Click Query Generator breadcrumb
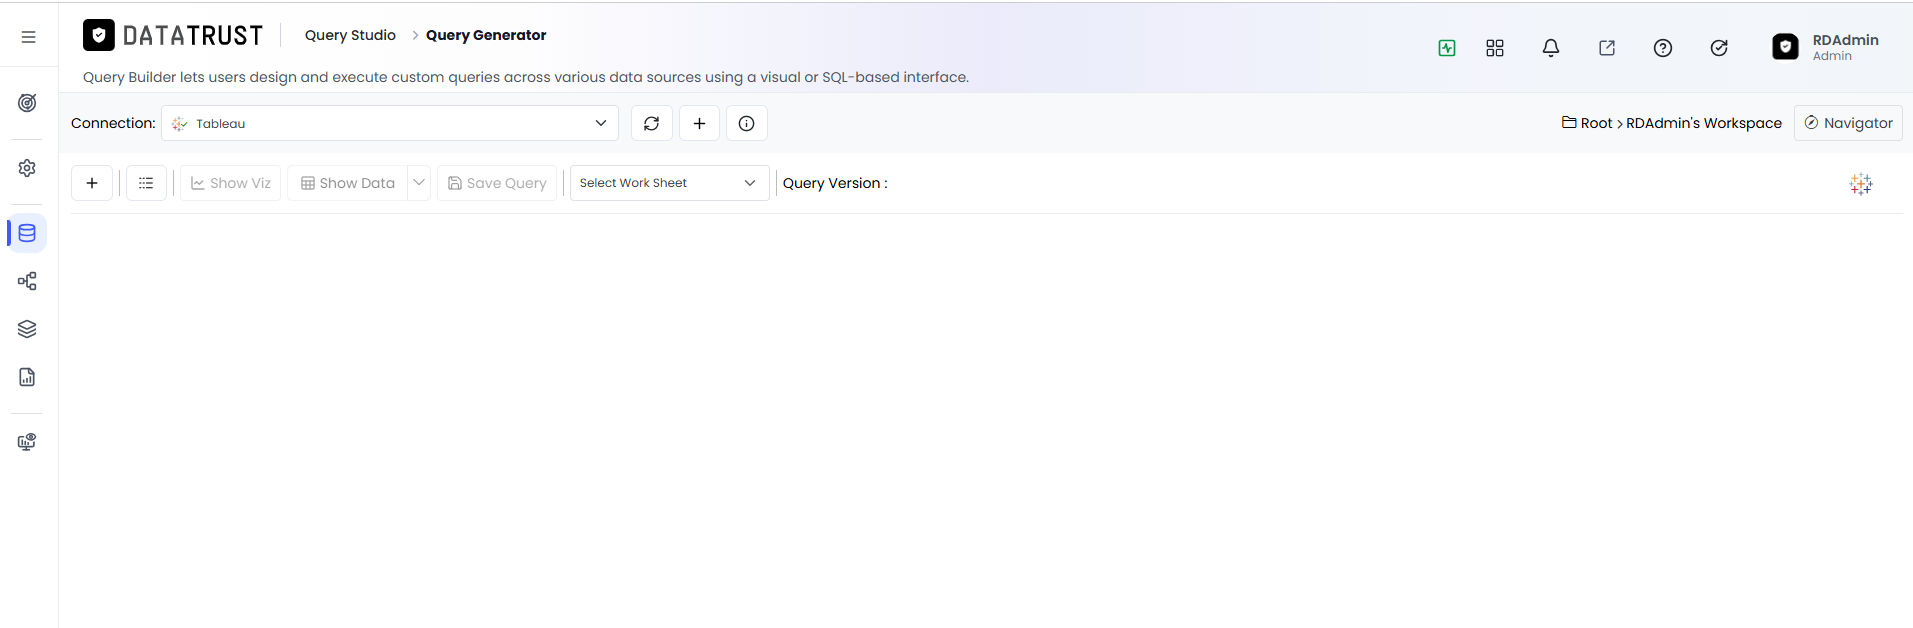Screen dimensions: 1913x628 pos(486,35)
